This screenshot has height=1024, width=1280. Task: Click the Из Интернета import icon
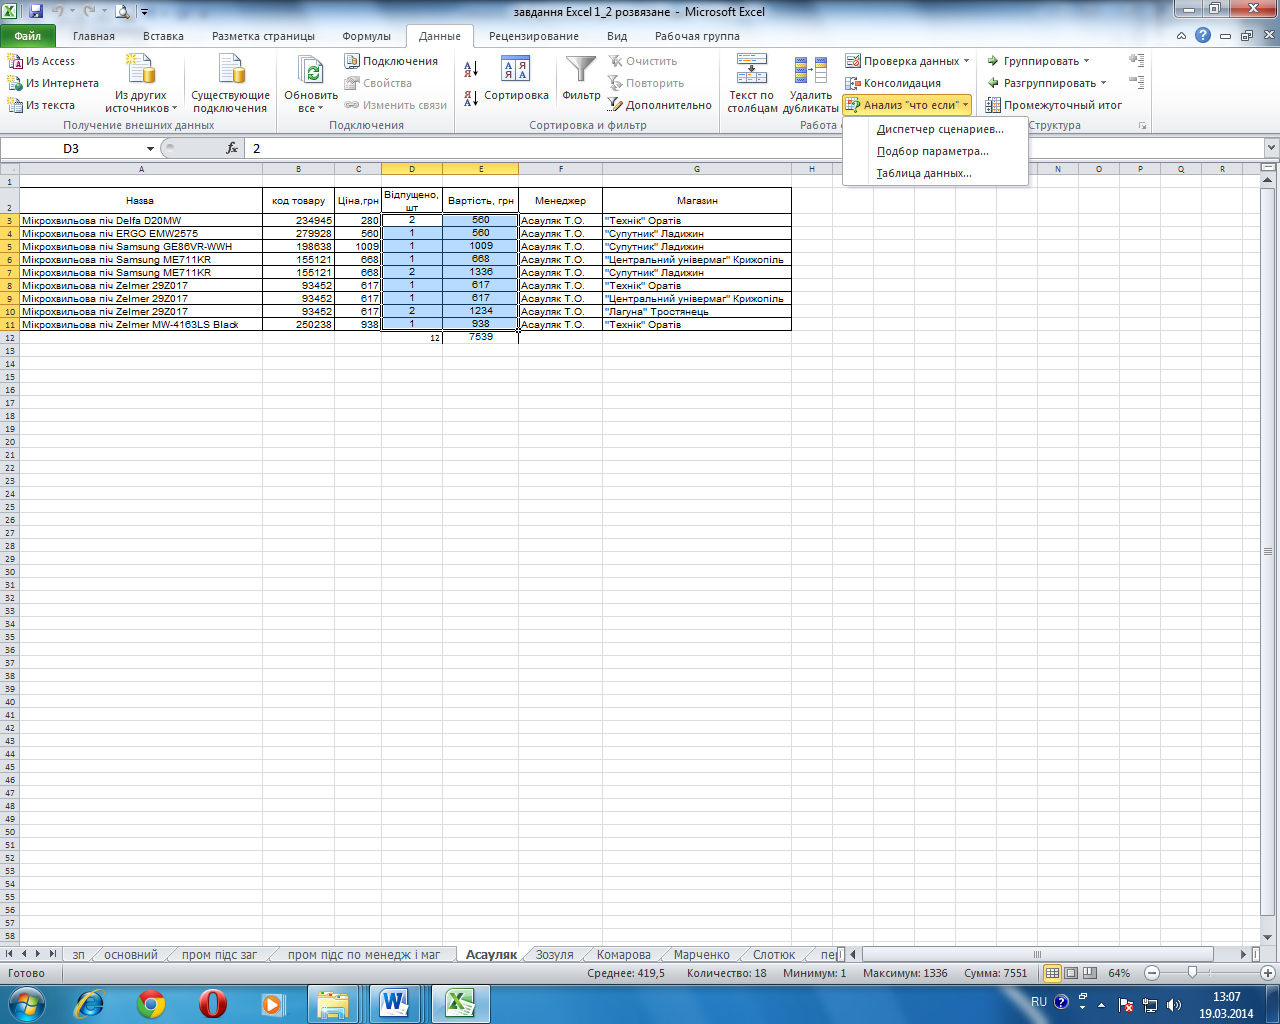15,83
